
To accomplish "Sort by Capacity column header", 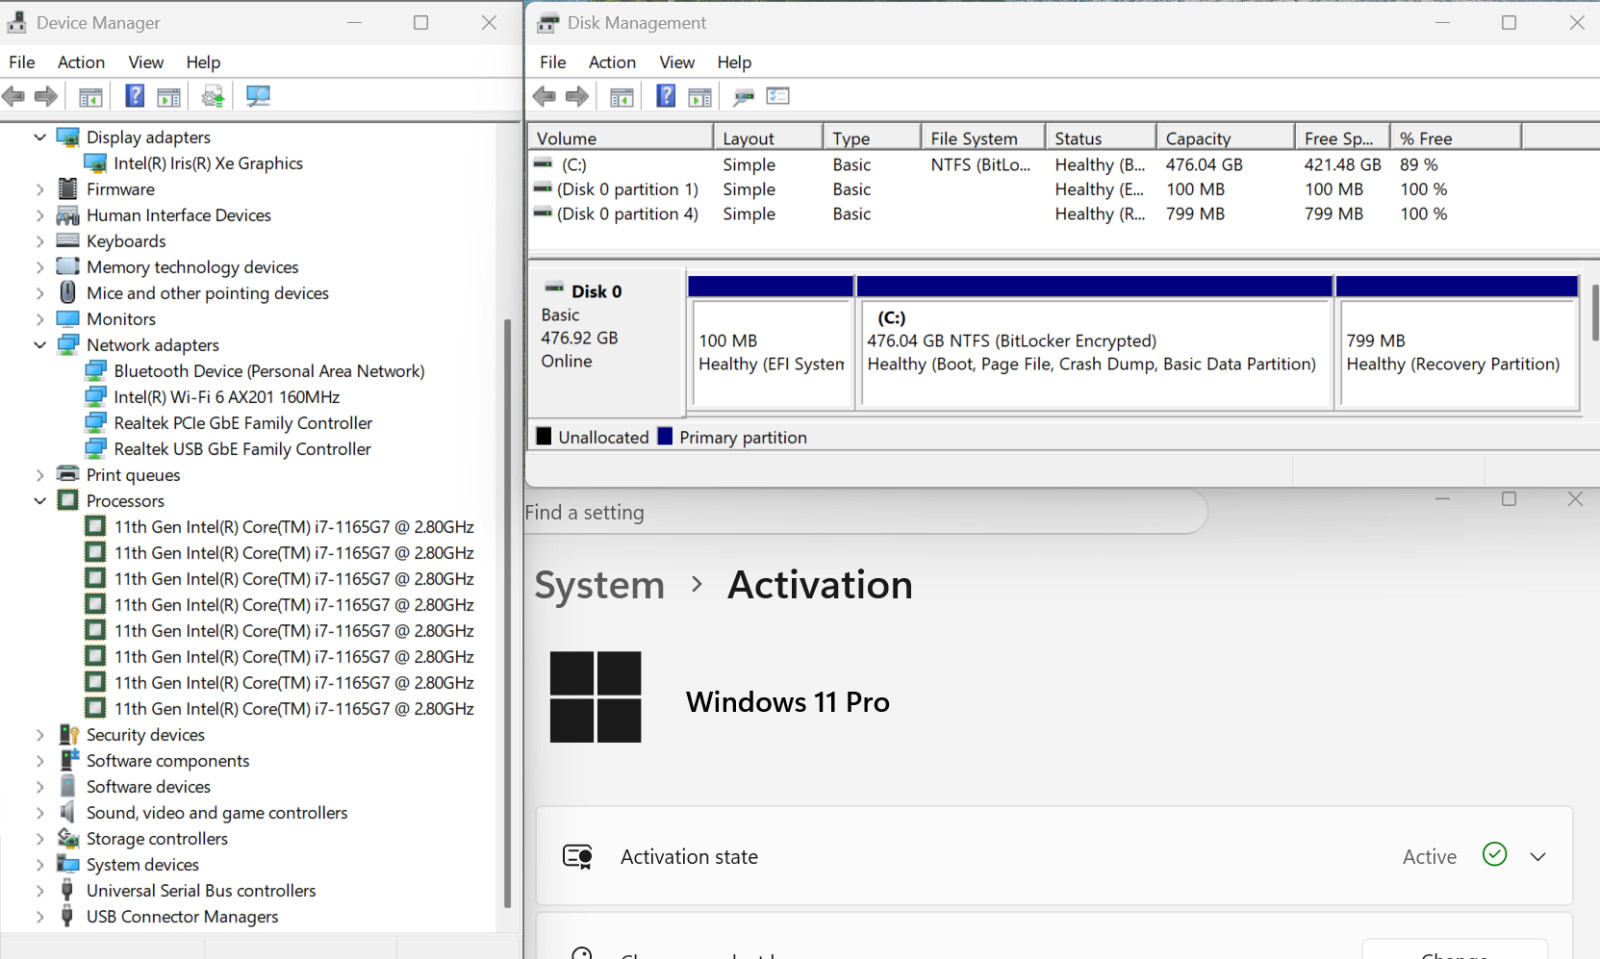I will [1225, 138].
